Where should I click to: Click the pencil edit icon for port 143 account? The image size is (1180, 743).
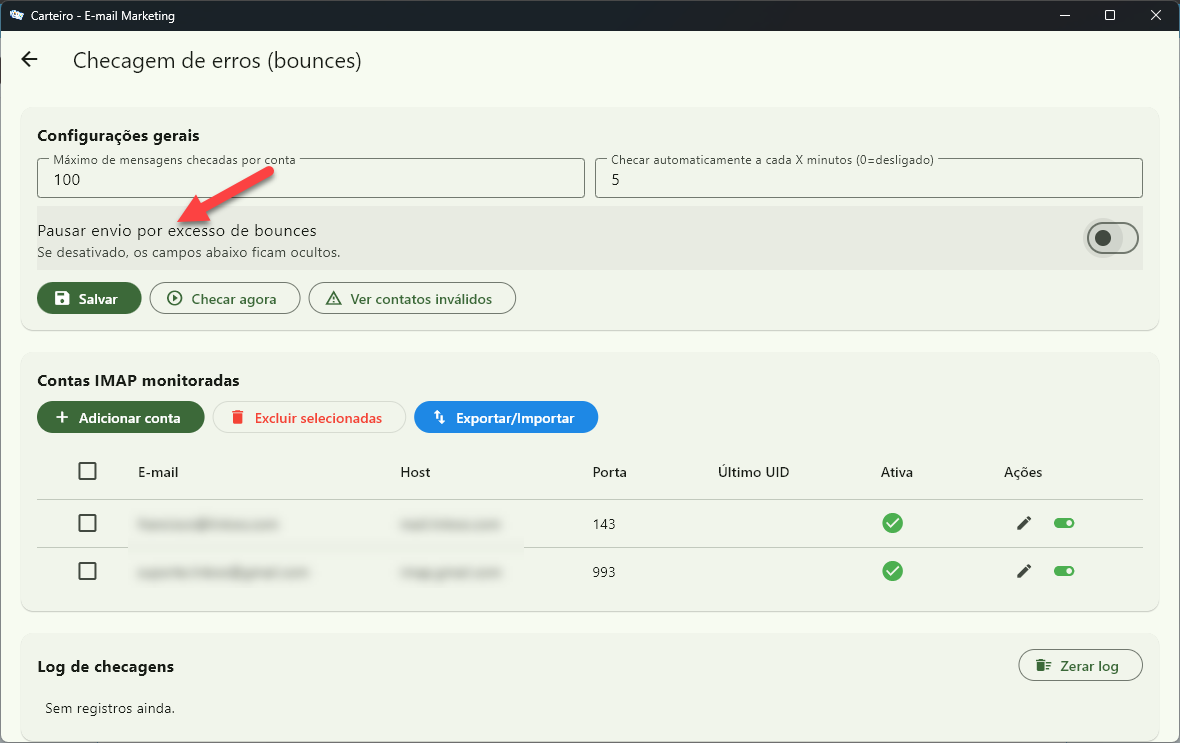pyautogui.click(x=1023, y=523)
